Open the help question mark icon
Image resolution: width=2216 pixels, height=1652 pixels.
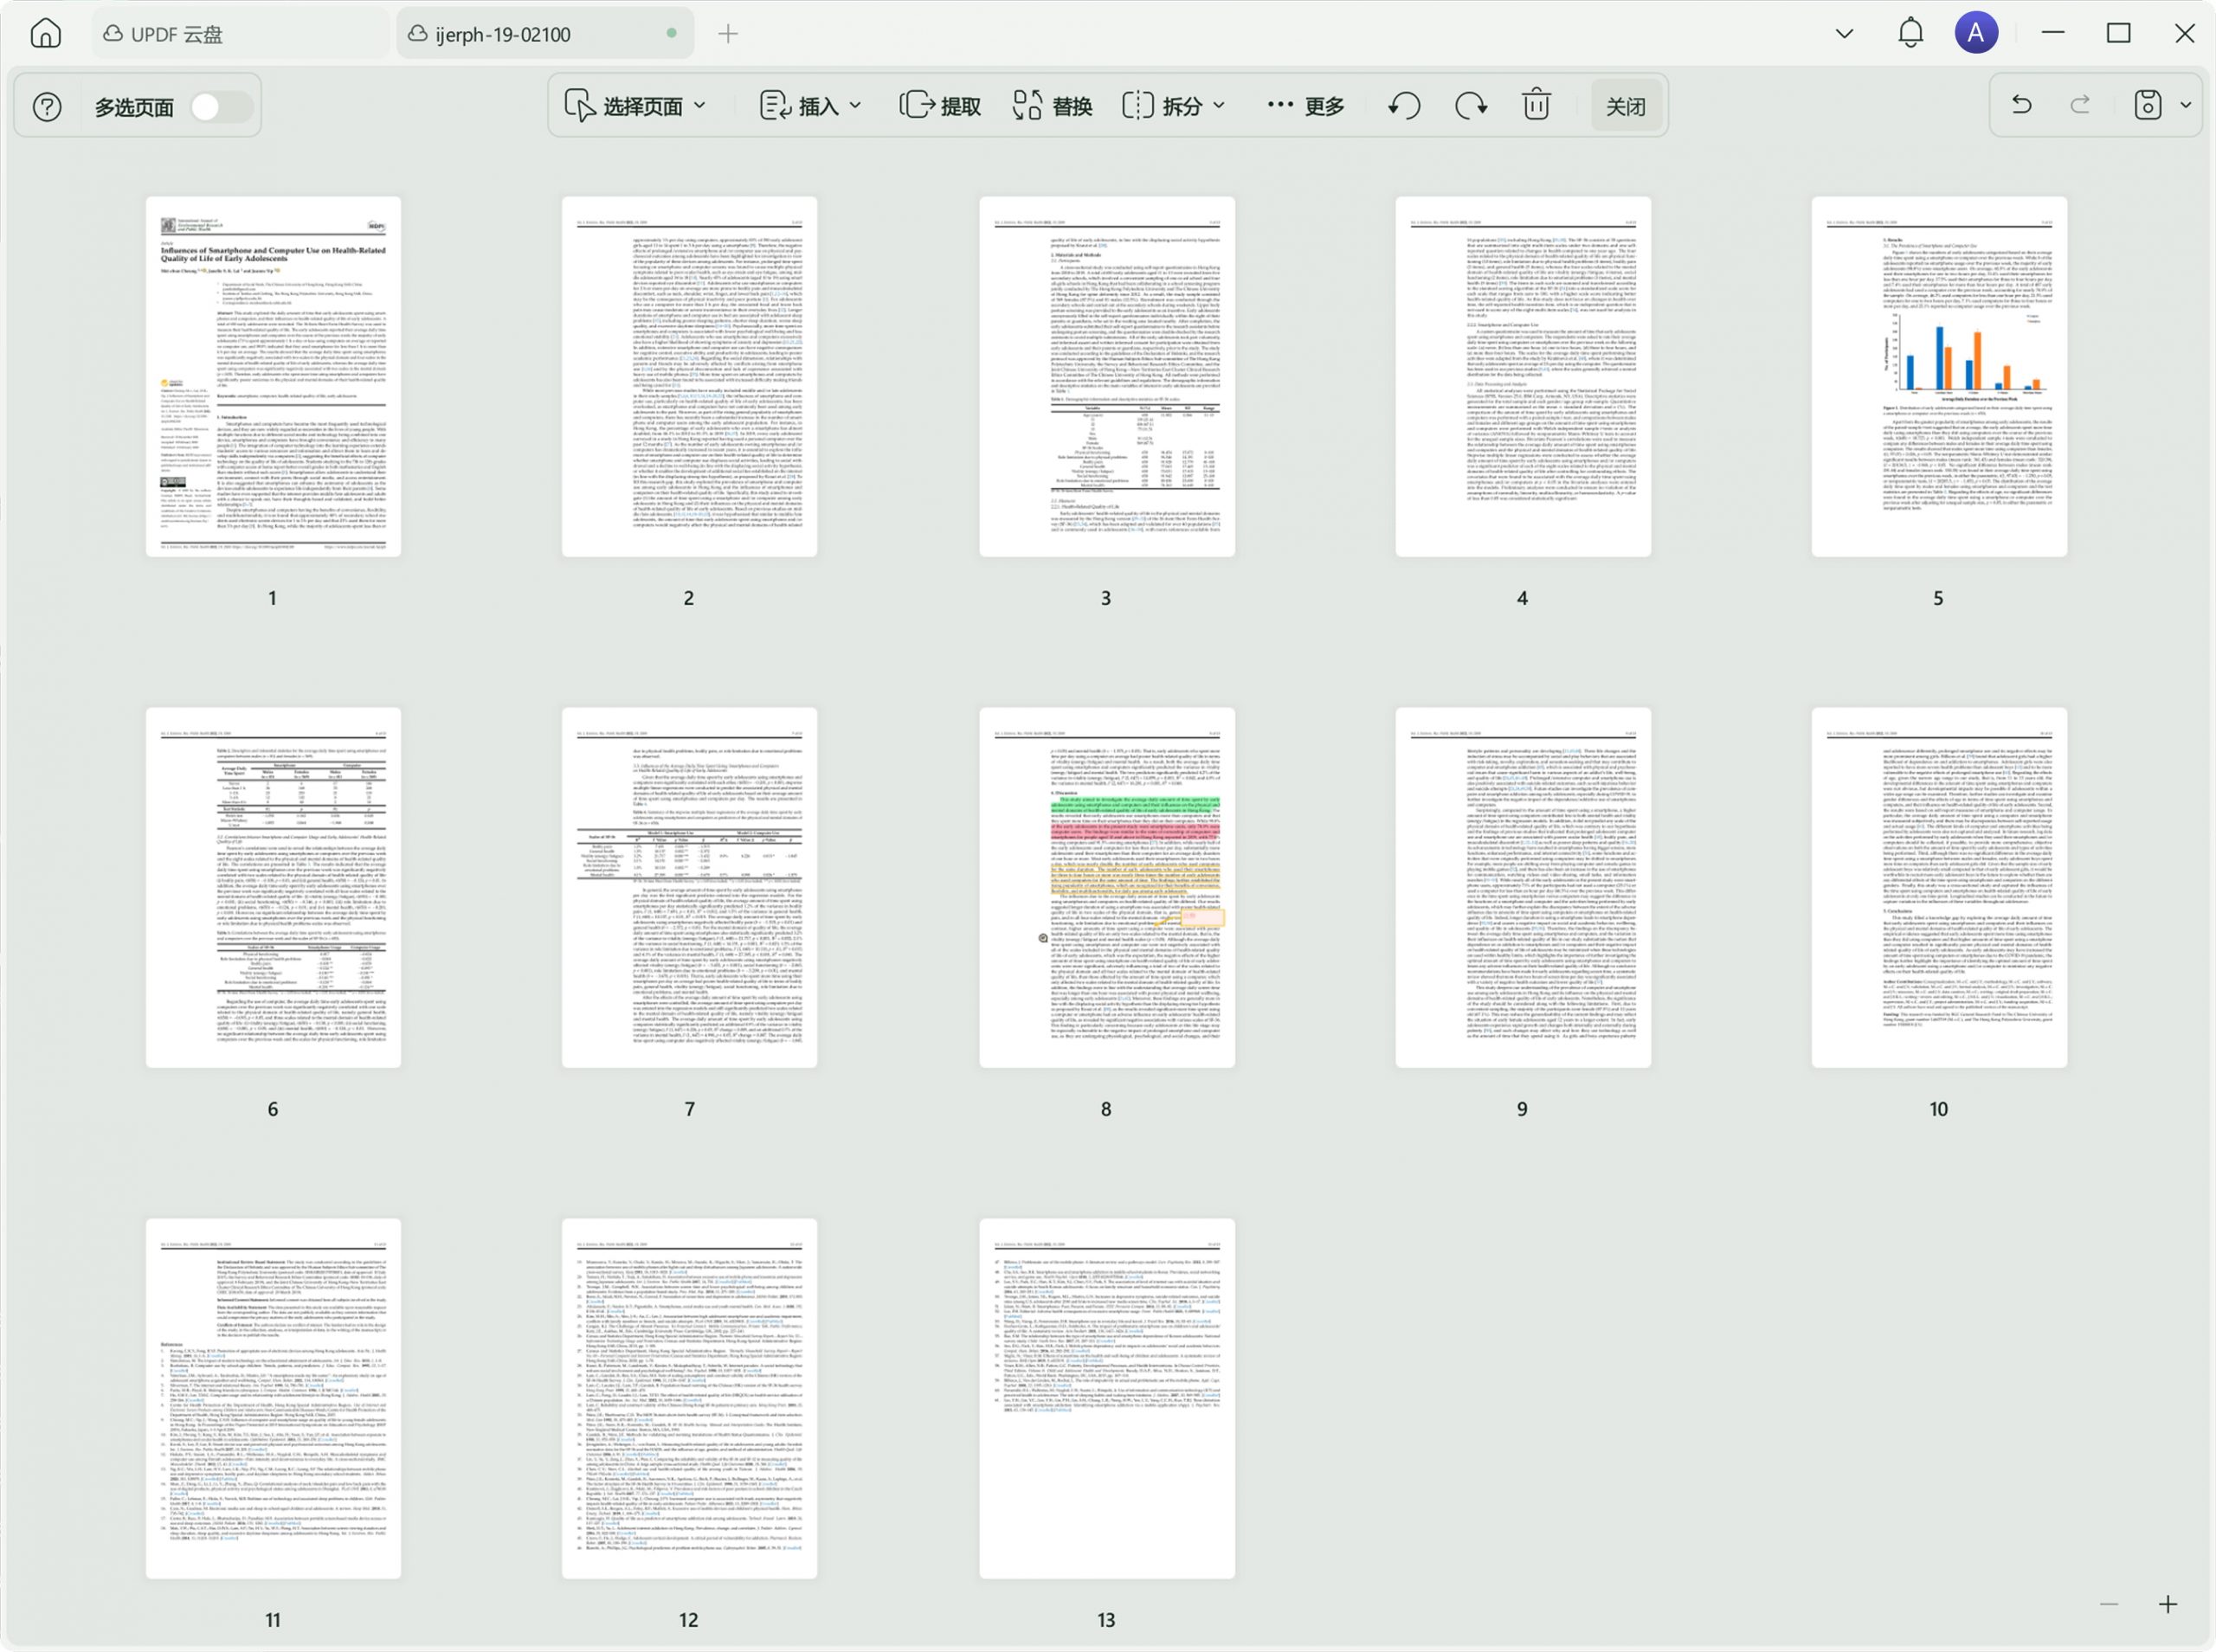pos(47,106)
